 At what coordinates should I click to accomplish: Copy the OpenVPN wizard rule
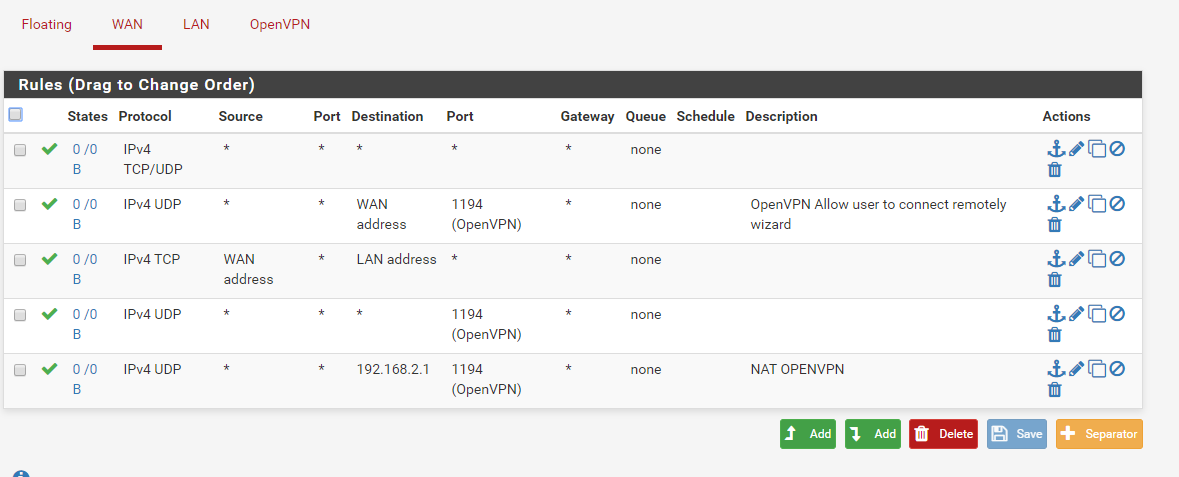[x=1097, y=204]
